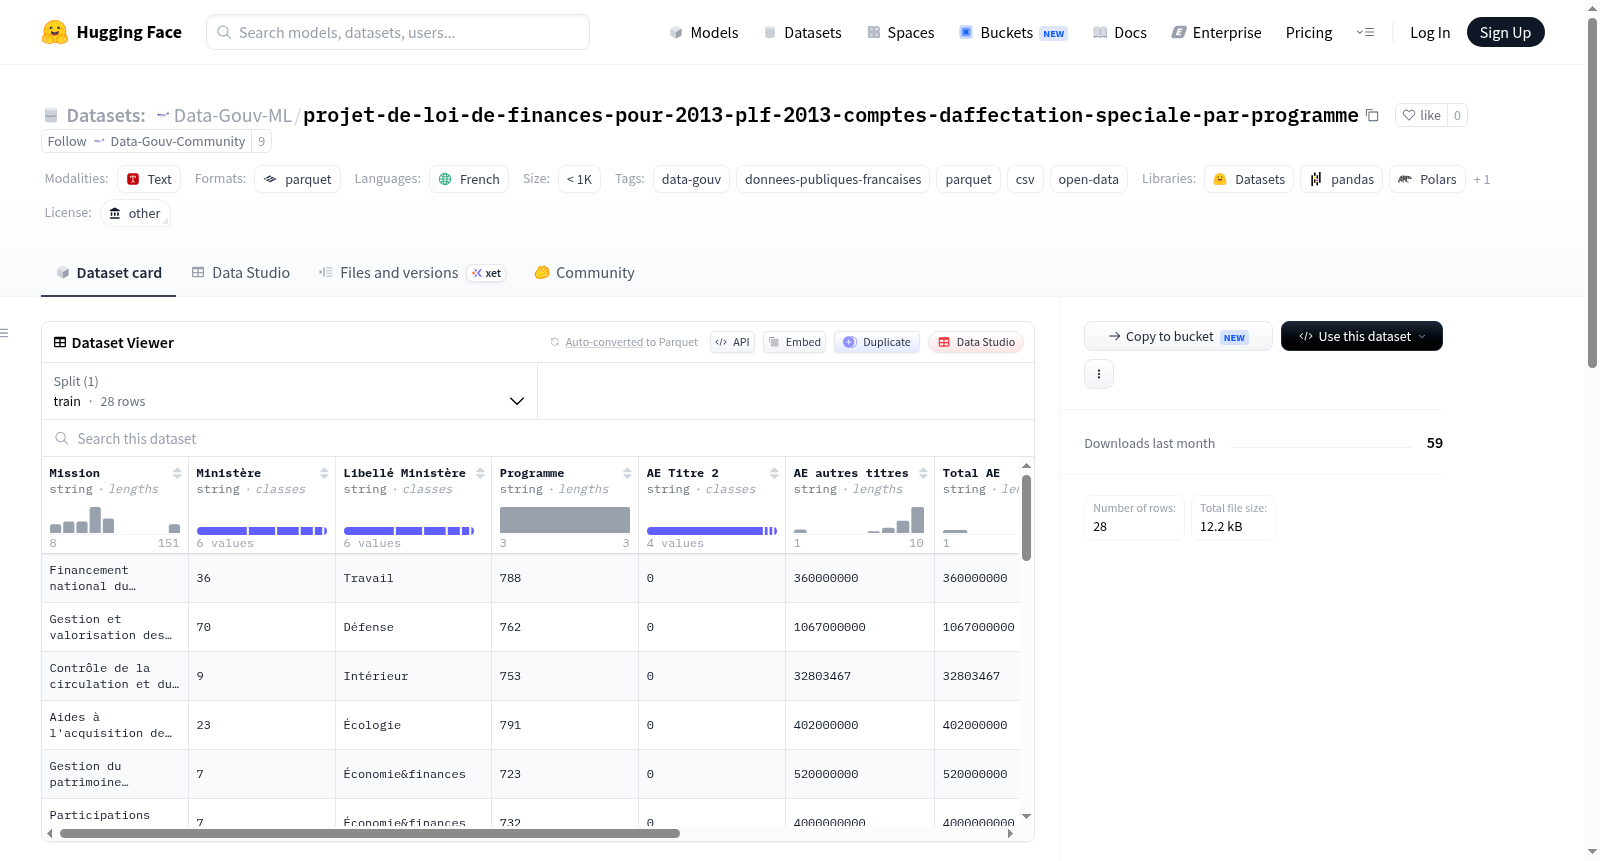Click the Écologie cell
The height and width of the screenshot is (861, 1600).
(413, 725)
